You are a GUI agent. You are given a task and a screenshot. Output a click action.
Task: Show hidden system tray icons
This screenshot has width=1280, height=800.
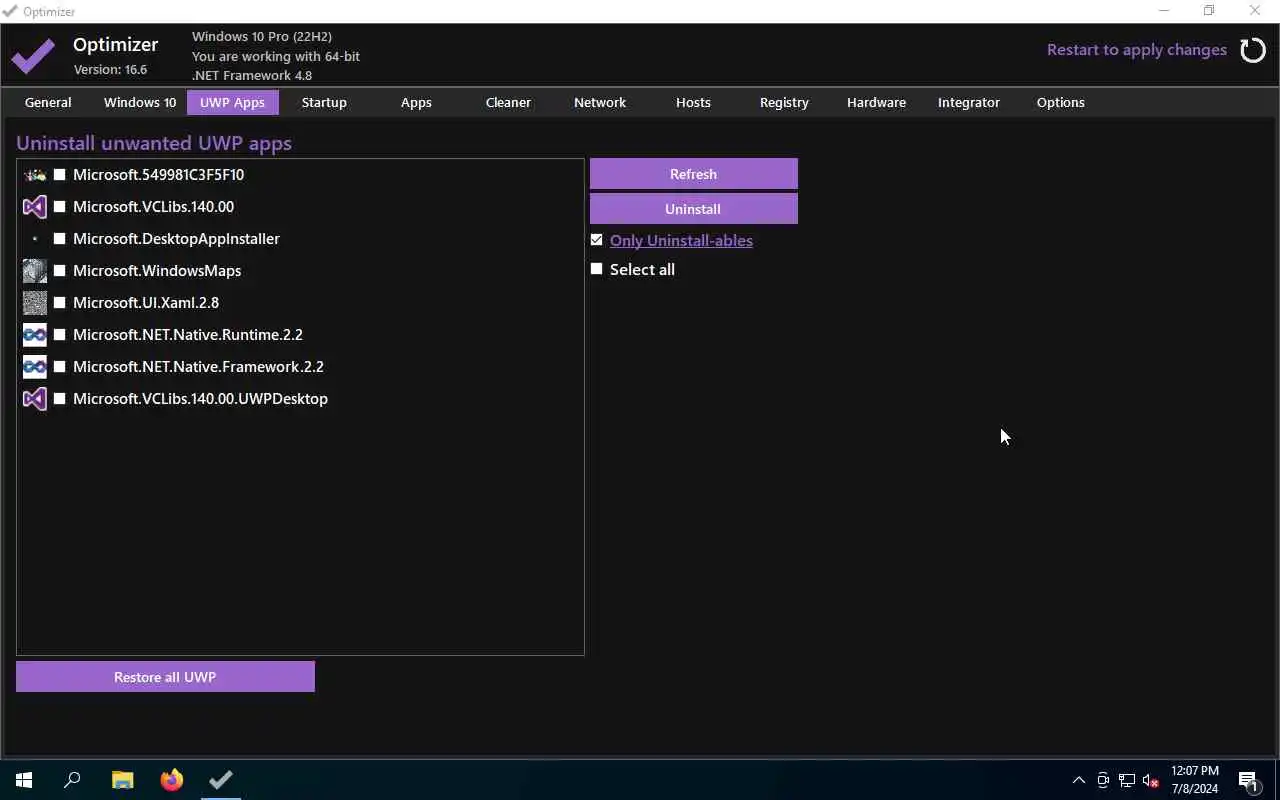pyautogui.click(x=1078, y=780)
